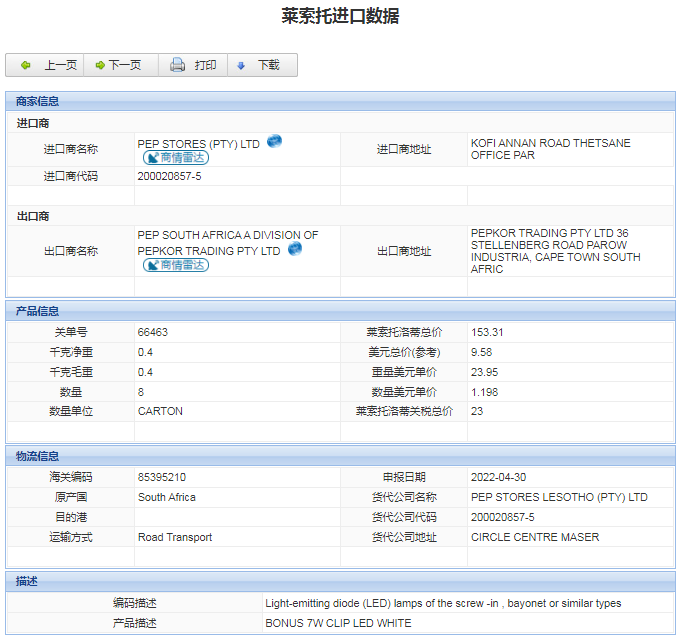
Task: Click the green previous-page arrow icon
Action: (26, 65)
